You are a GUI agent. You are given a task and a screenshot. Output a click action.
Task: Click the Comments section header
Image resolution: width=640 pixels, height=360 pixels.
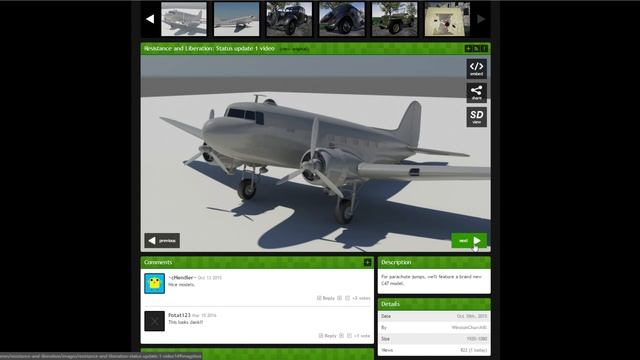point(257,262)
